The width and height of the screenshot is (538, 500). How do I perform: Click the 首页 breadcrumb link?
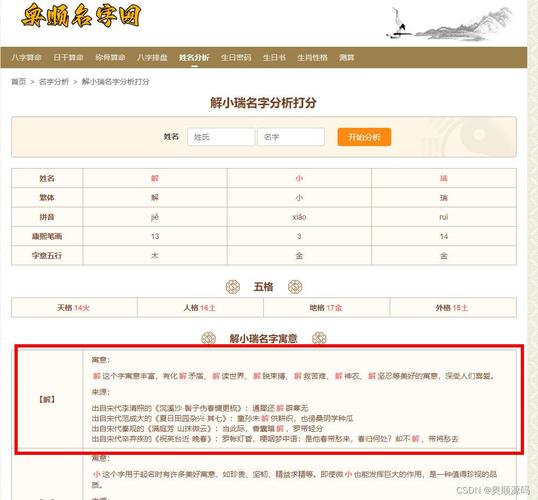pos(19,82)
